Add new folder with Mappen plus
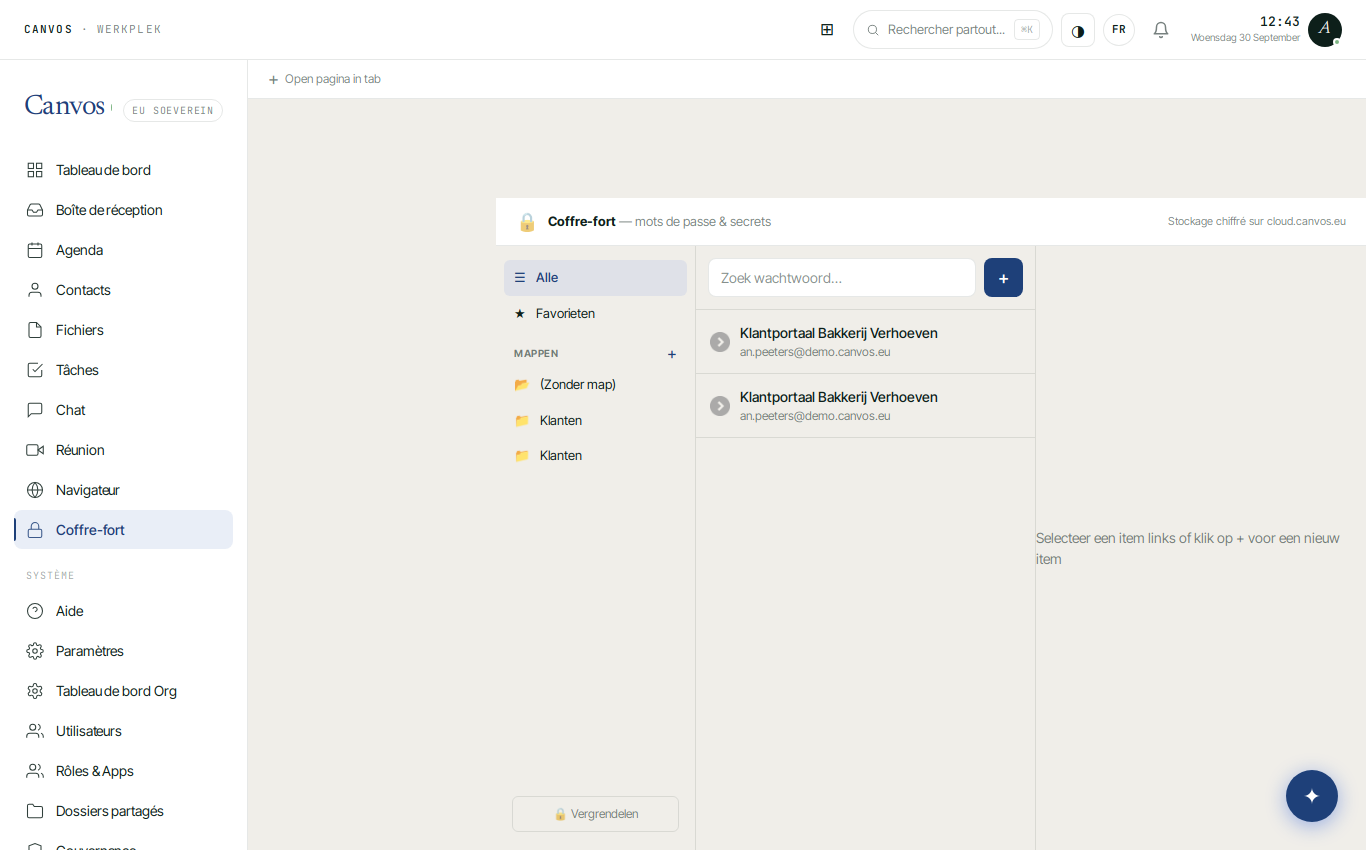This screenshot has width=1366, height=850. pyautogui.click(x=672, y=354)
